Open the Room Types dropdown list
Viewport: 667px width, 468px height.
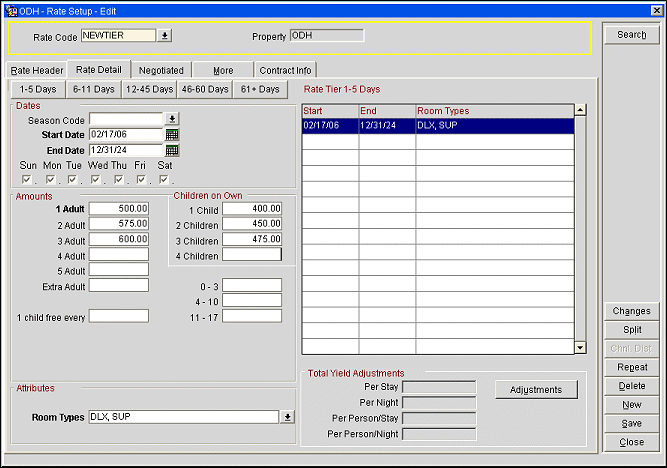pyautogui.click(x=288, y=417)
